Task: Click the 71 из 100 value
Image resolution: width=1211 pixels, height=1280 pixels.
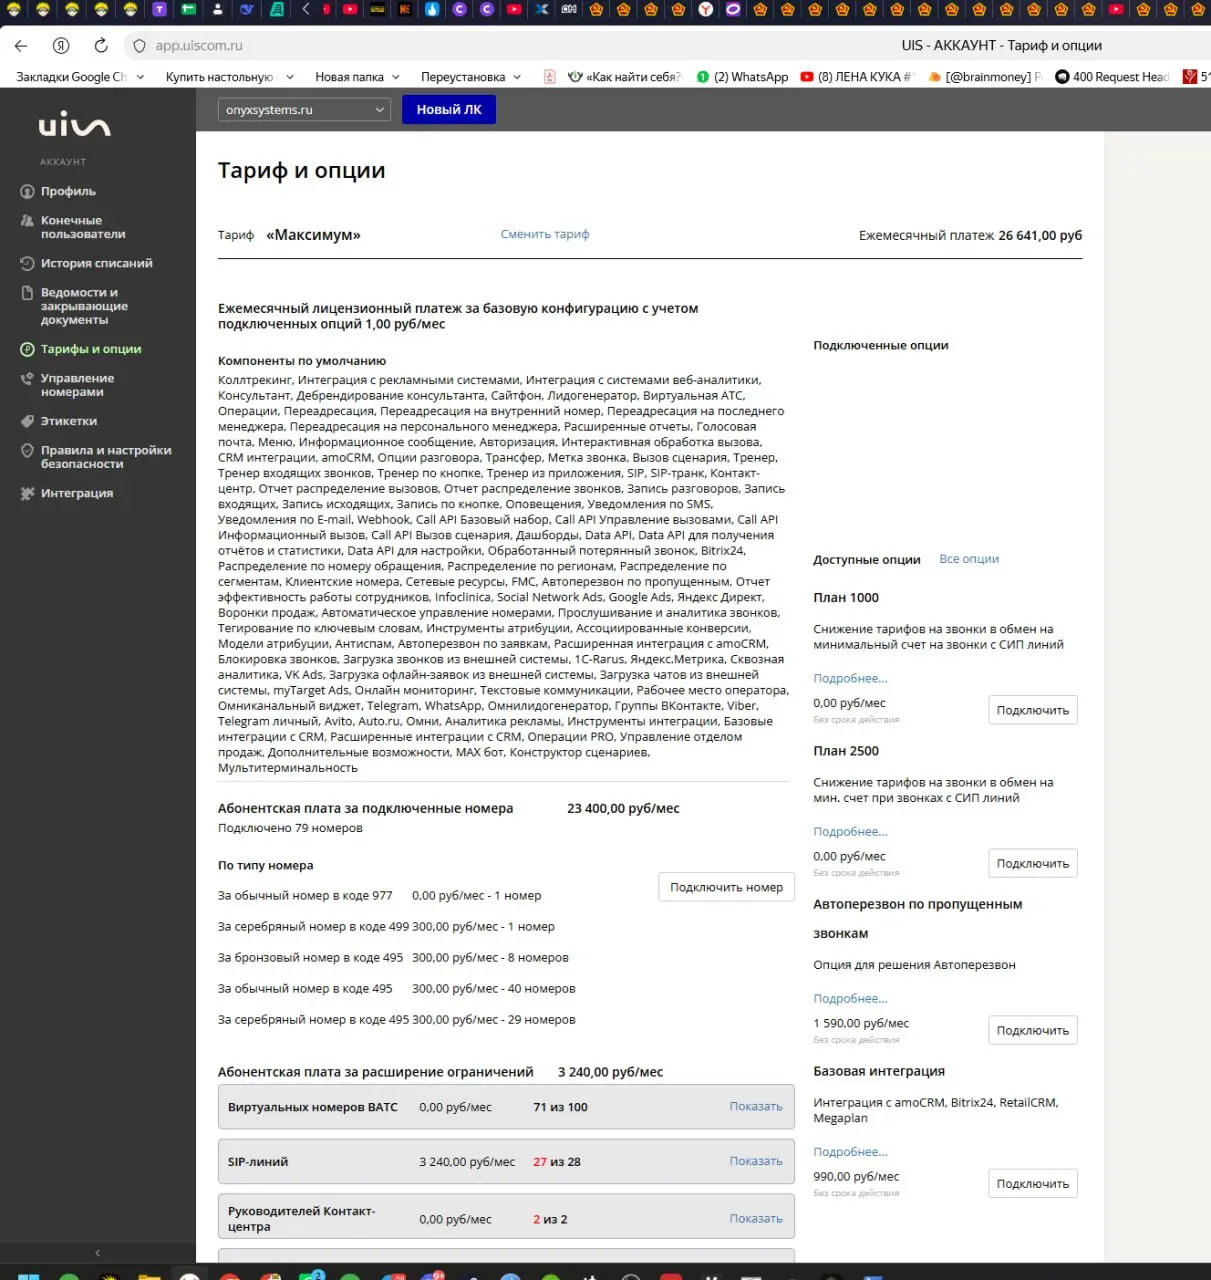Action: point(560,1107)
